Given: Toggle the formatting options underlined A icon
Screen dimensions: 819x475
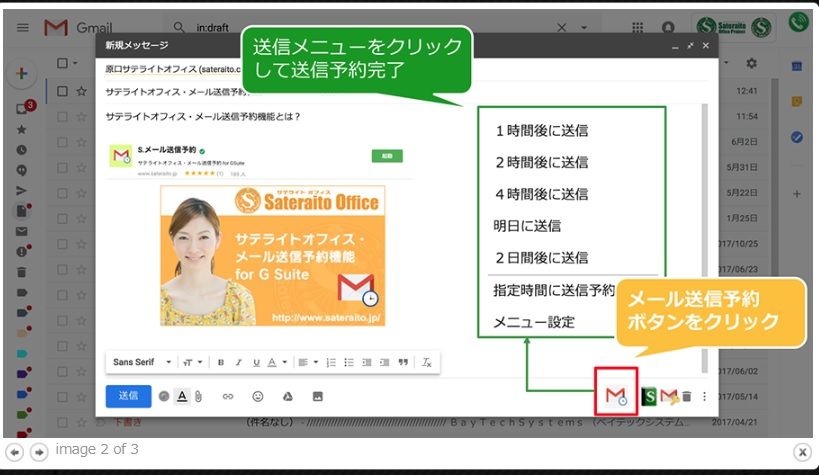Looking at the screenshot, I should coord(182,397).
